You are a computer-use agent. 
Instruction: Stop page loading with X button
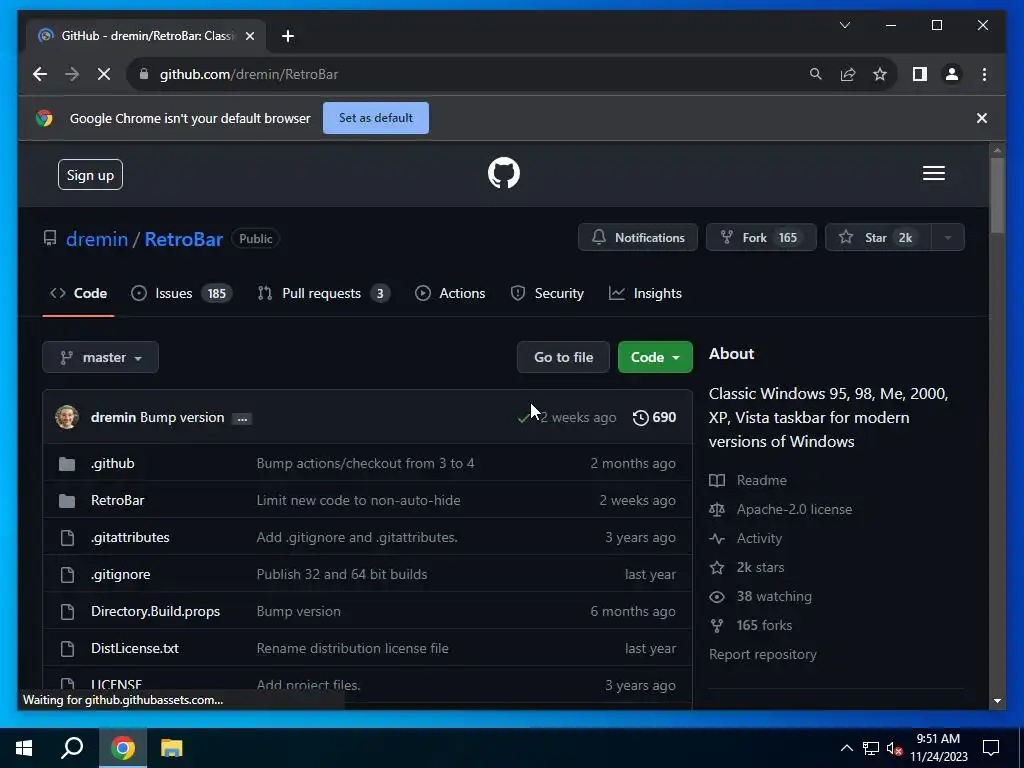click(x=104, y=74)
